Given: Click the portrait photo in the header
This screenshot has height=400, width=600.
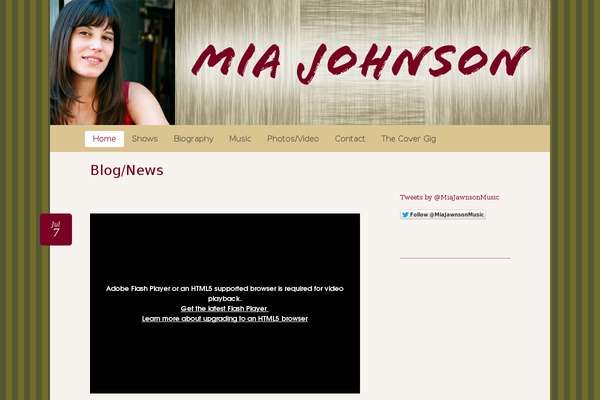Looking at the screenshot, I should pos(112,62).
